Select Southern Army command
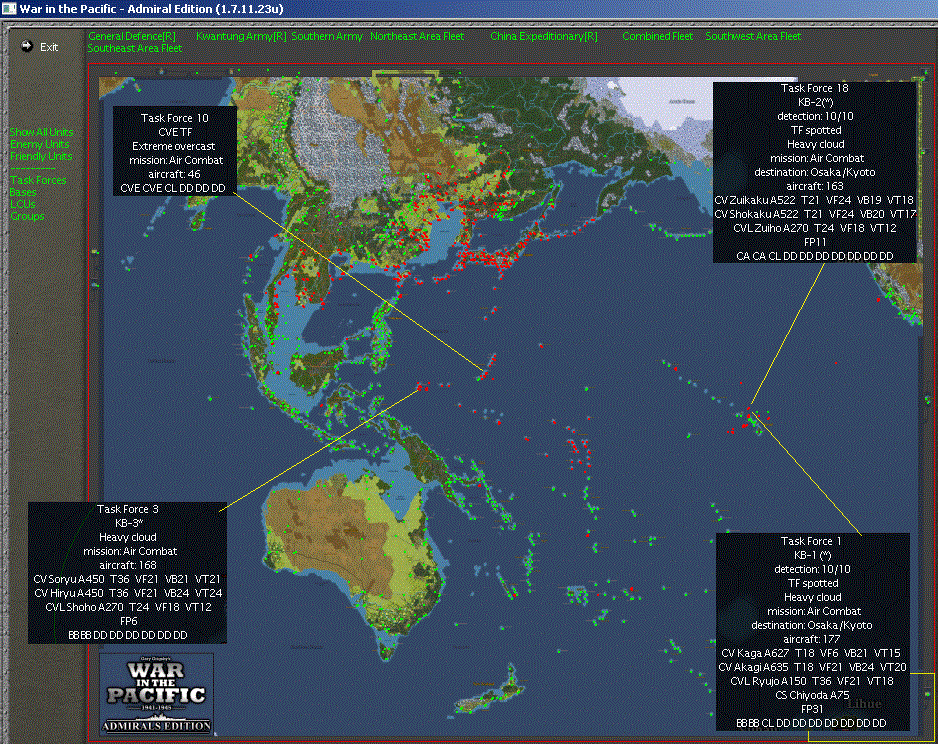This screenshot has width=938, height=744. coord(327,36)
